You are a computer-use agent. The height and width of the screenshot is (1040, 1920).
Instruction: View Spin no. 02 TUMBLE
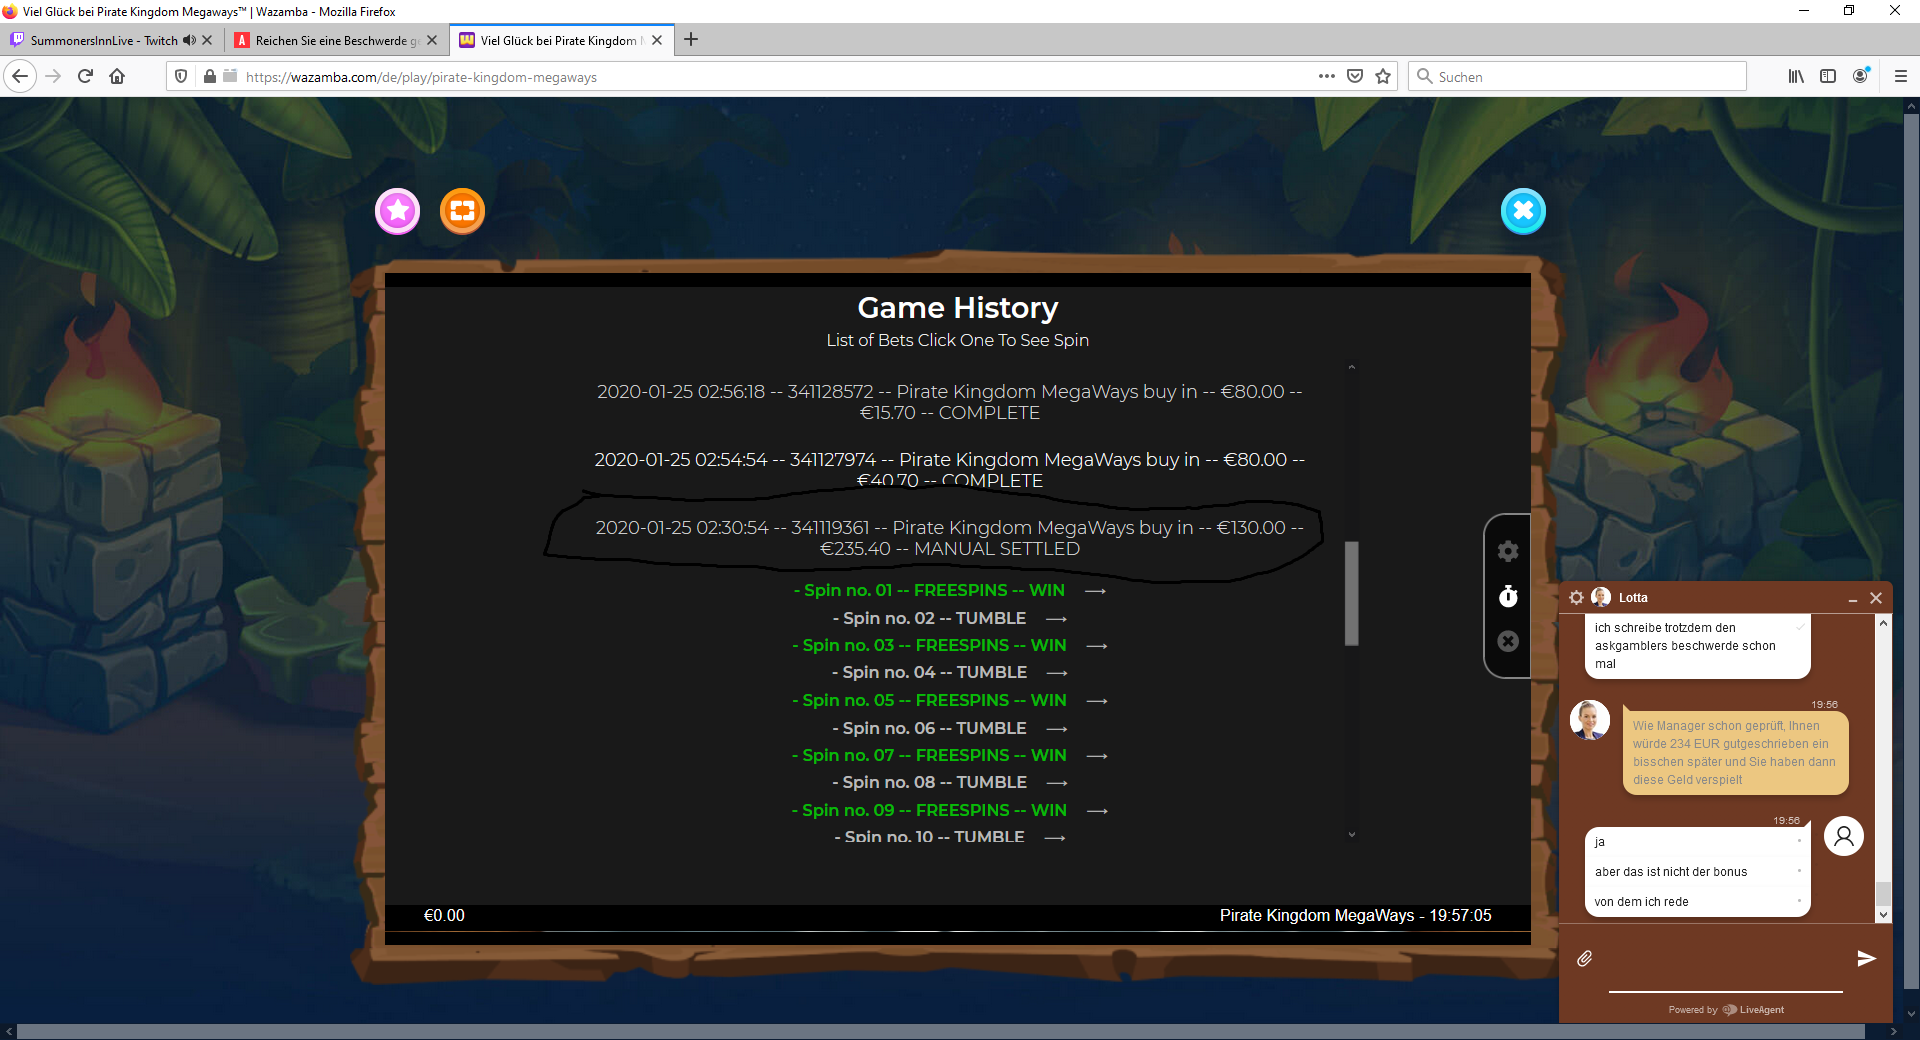(949, 618)
